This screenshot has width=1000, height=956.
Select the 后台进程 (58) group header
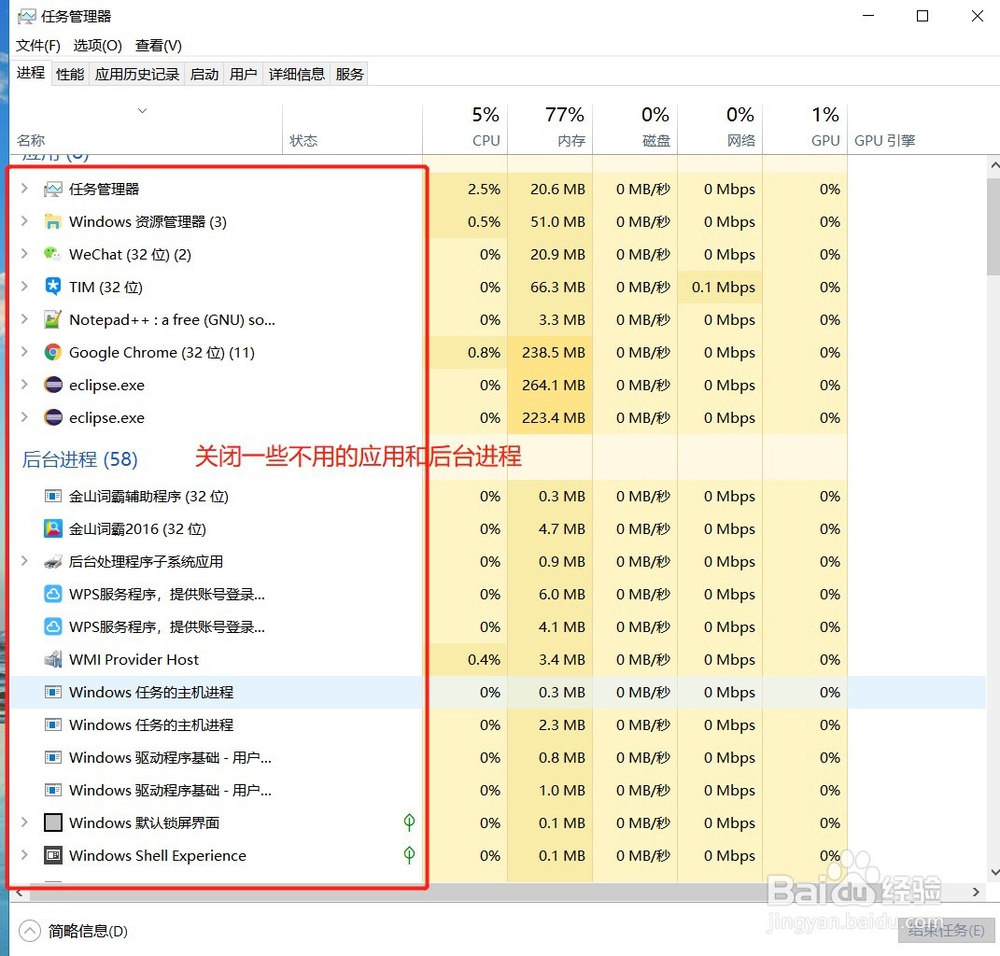coord(80,459)
